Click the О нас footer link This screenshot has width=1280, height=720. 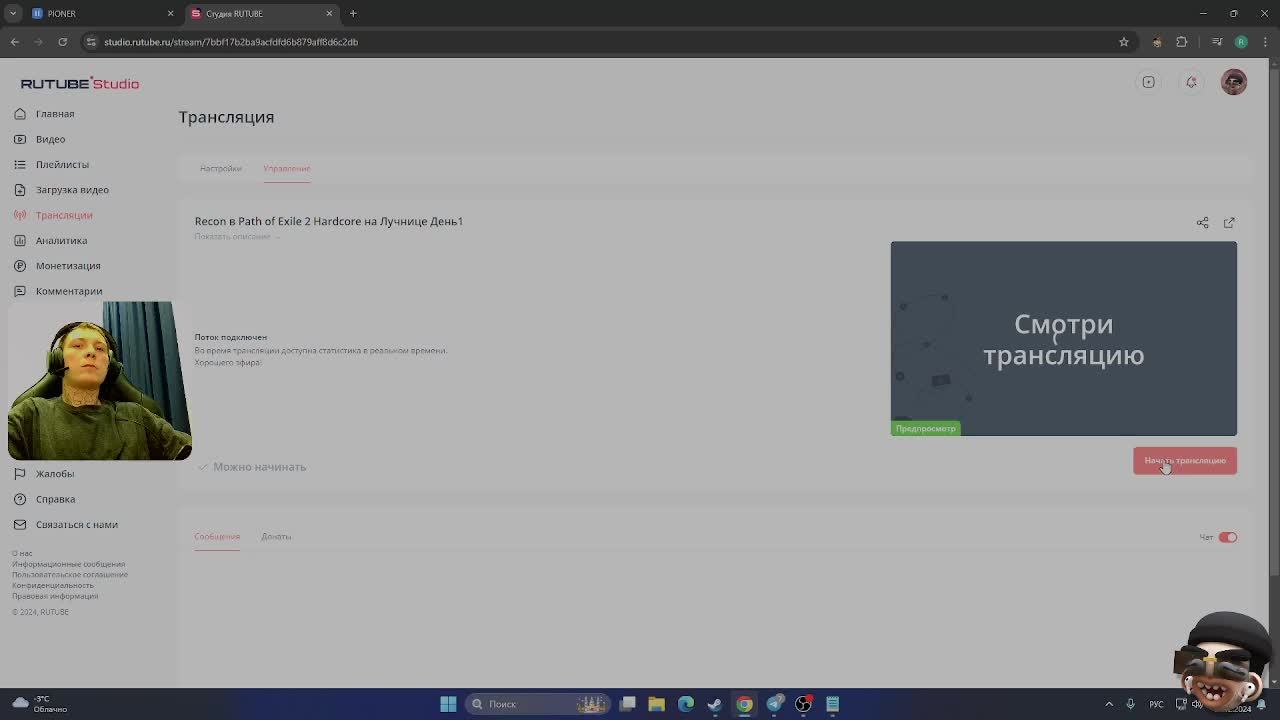(x=22, y=553)
